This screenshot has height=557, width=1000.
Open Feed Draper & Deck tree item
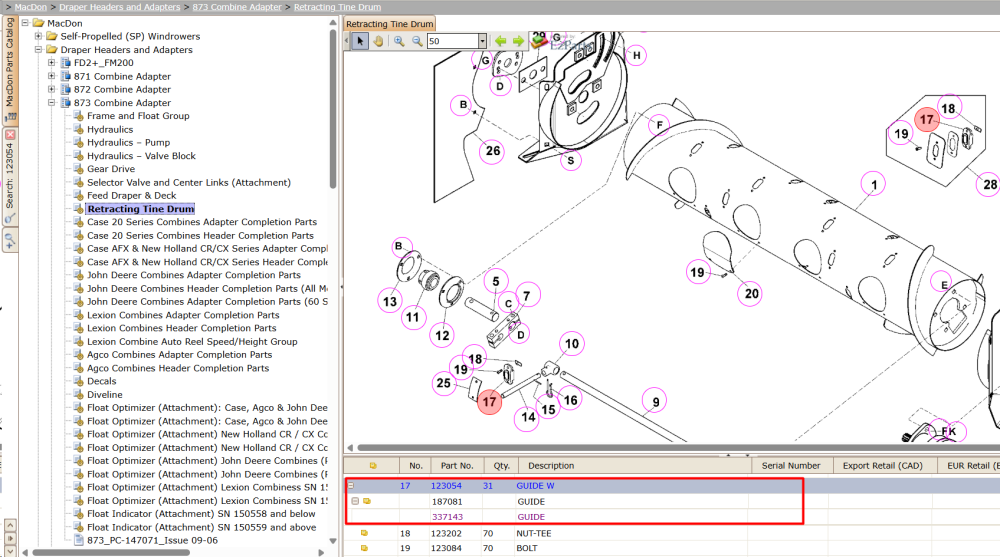(132, 196)
